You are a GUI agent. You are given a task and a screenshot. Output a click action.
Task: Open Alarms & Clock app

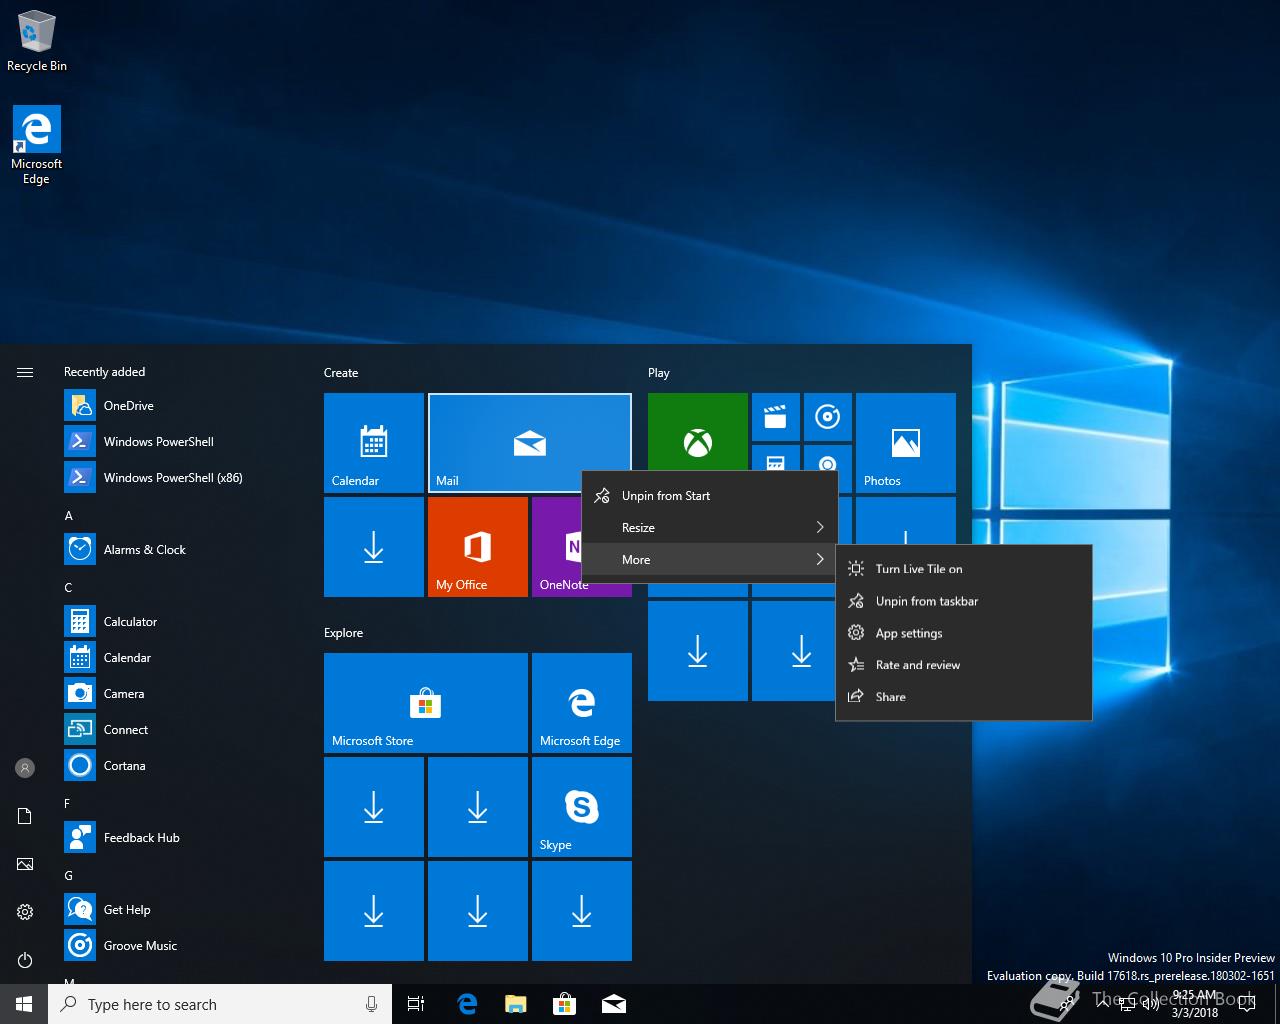point(160,549)
